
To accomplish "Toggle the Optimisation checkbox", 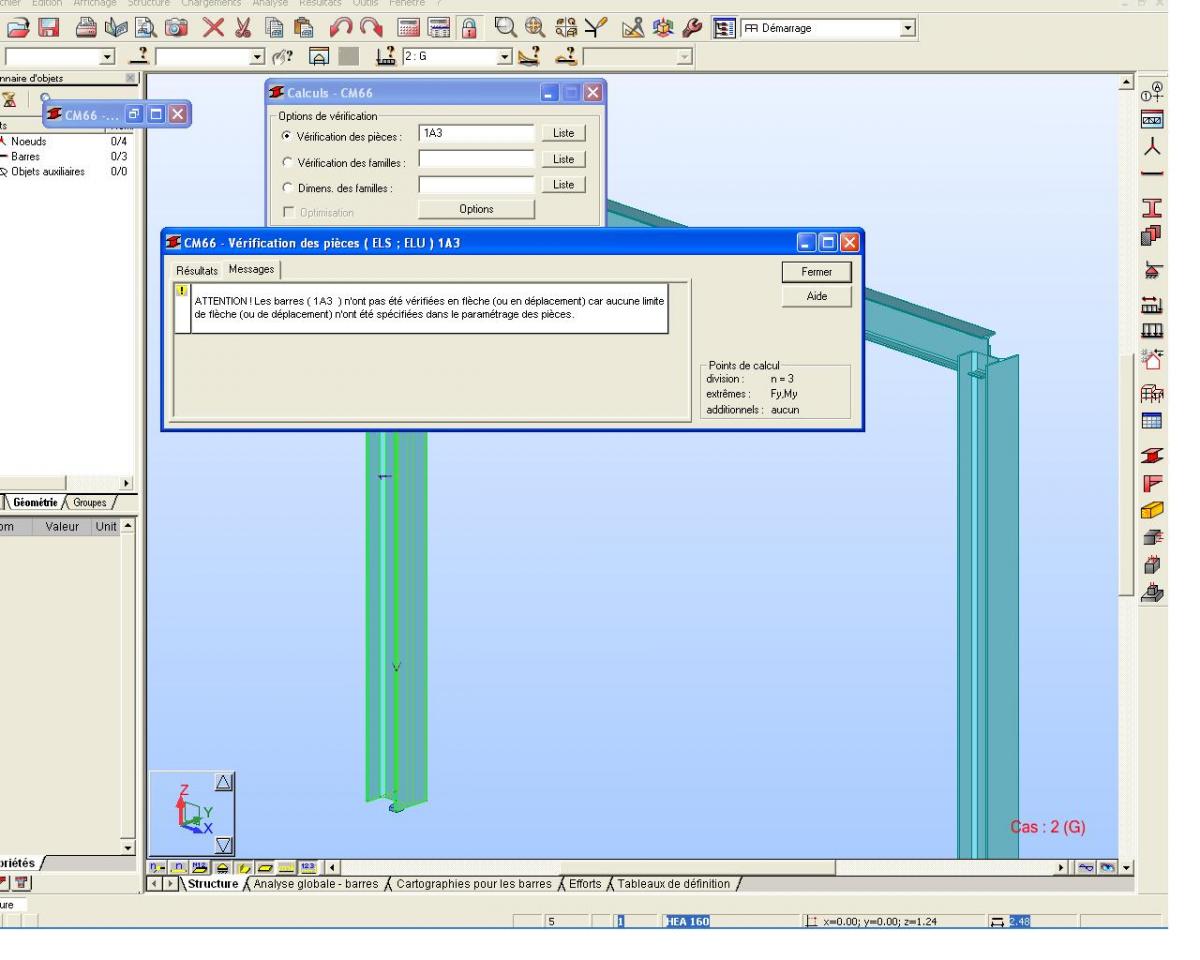I will (288, 212).
